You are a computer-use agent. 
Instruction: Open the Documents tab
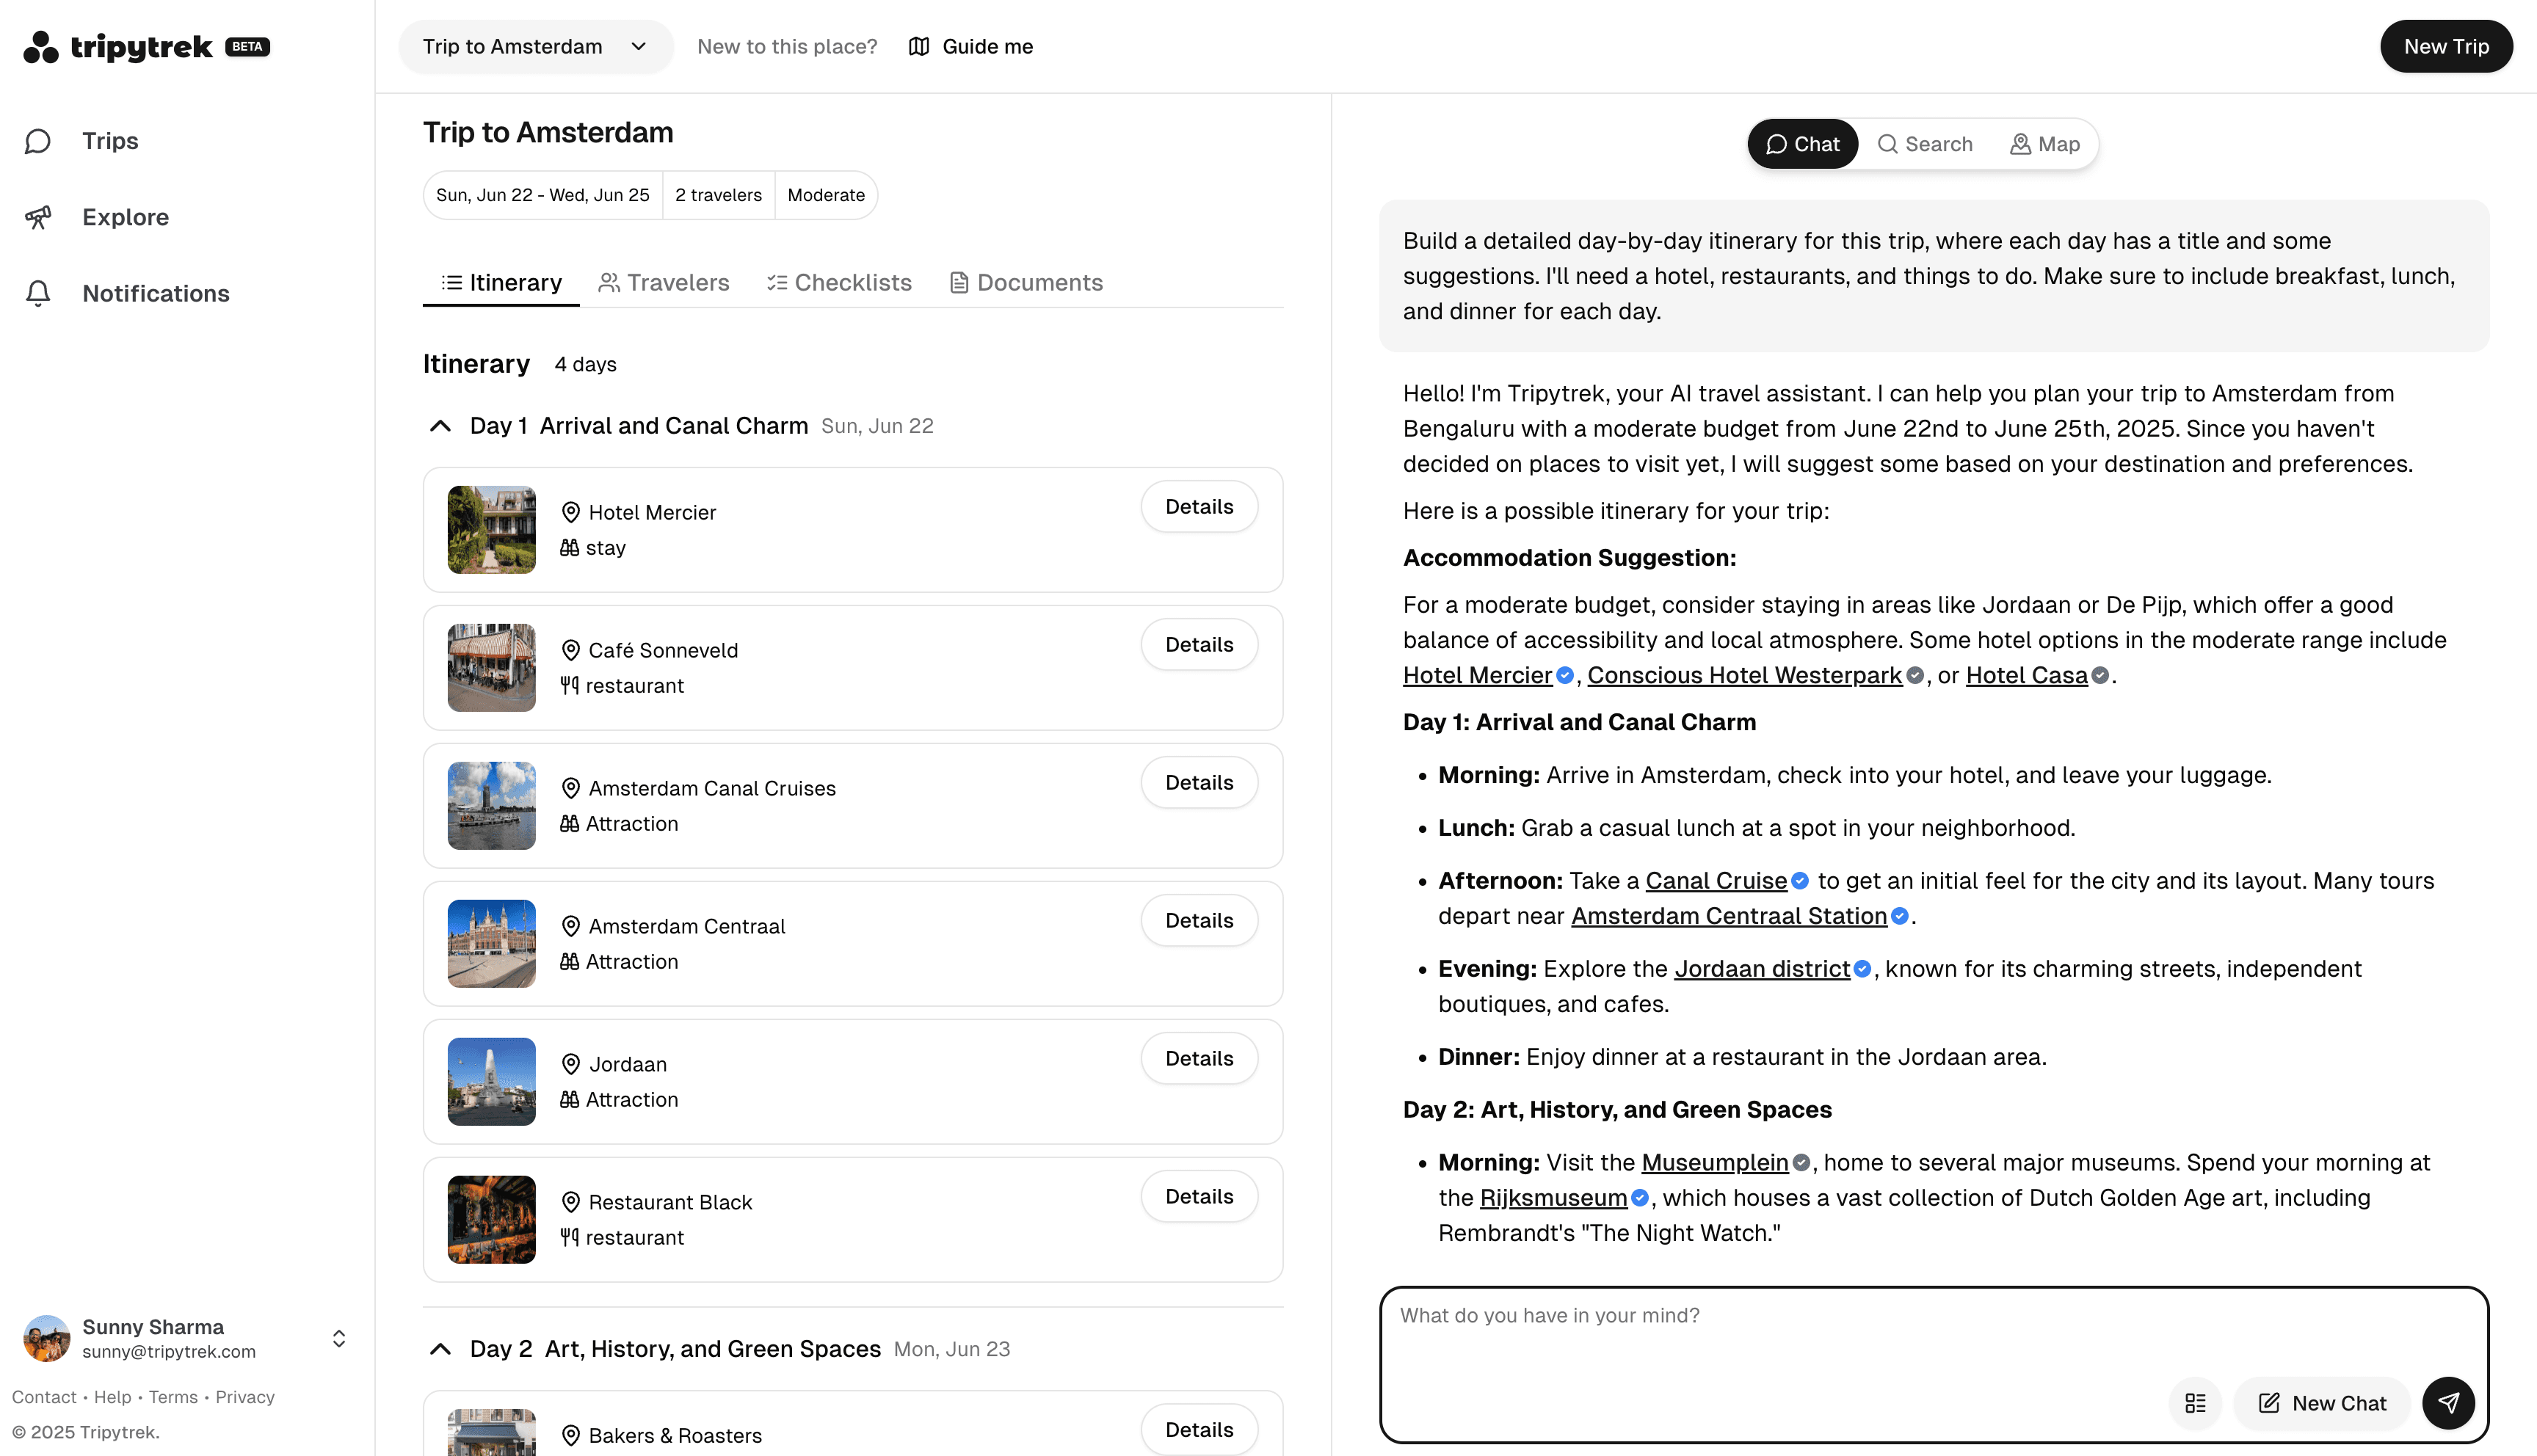point(1025,283)
